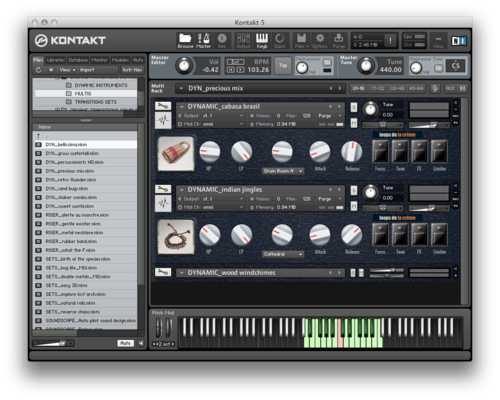This screenshot has width=500, height=400.
Task: Open the Files floppy-disk menu icon
Action: (x=302, y=41)
